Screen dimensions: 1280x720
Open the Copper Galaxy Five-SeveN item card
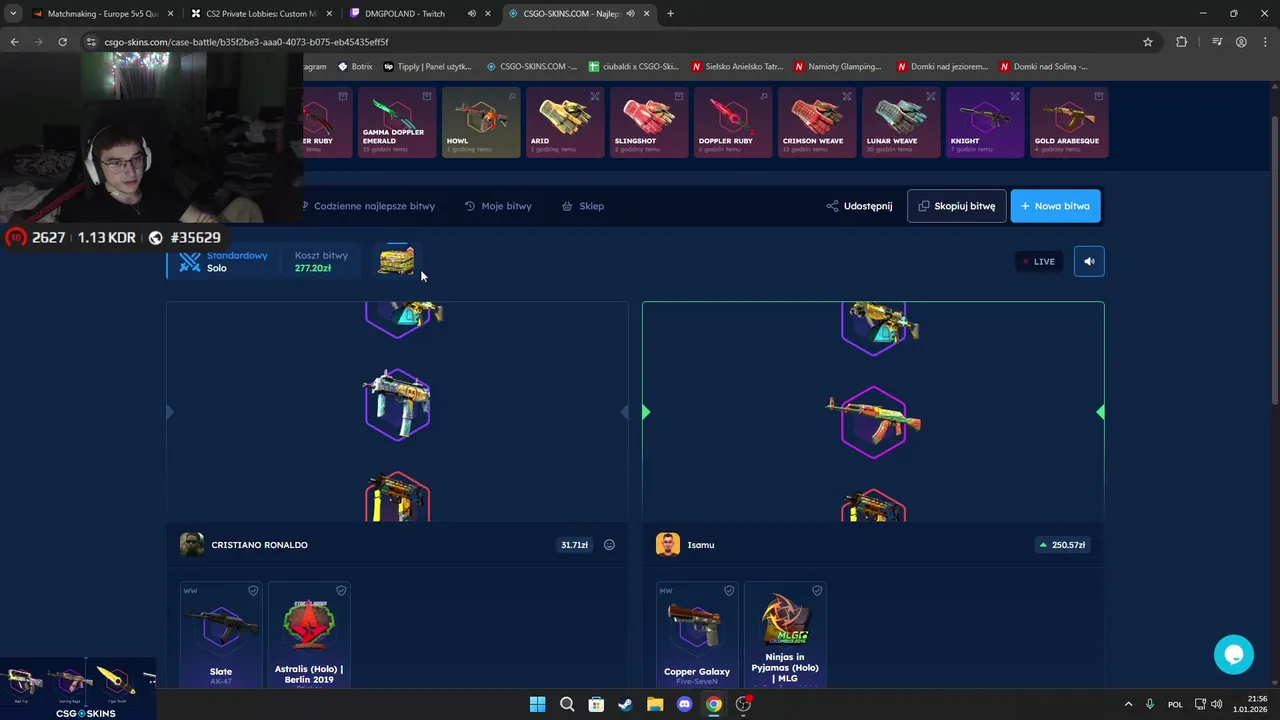click(x=697, y=635)
